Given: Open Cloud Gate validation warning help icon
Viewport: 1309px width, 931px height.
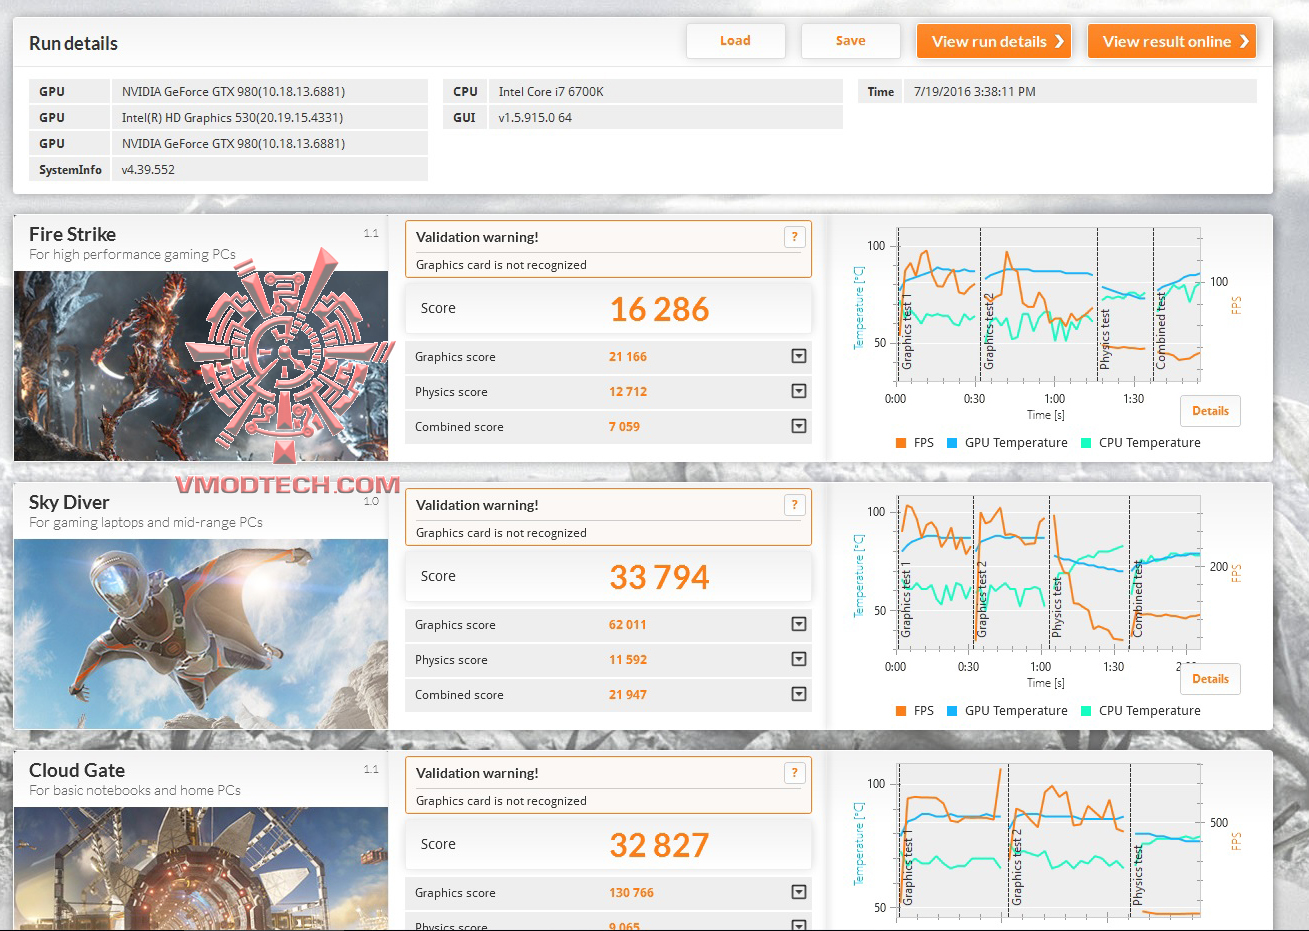Looking at the screenshot, I should point(794,773).
